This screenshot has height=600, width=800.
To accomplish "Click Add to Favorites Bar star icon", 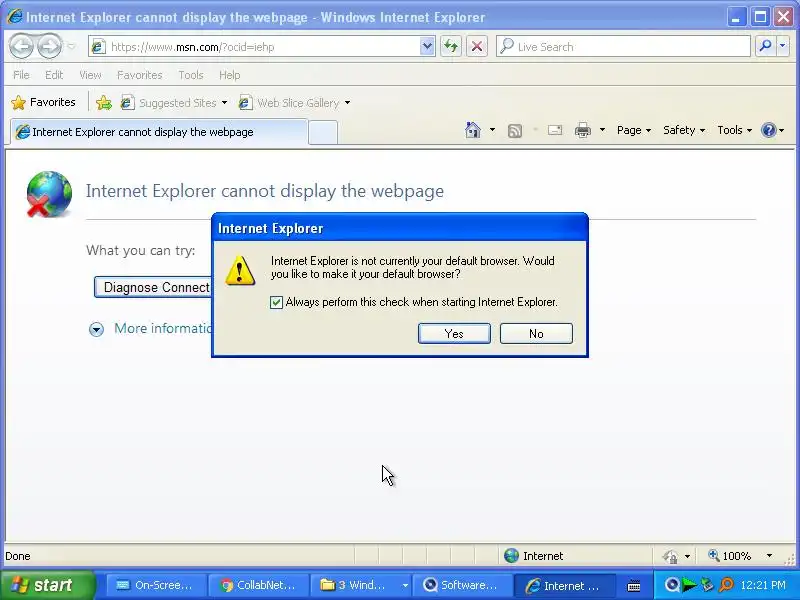I will (x=104, y=103).
